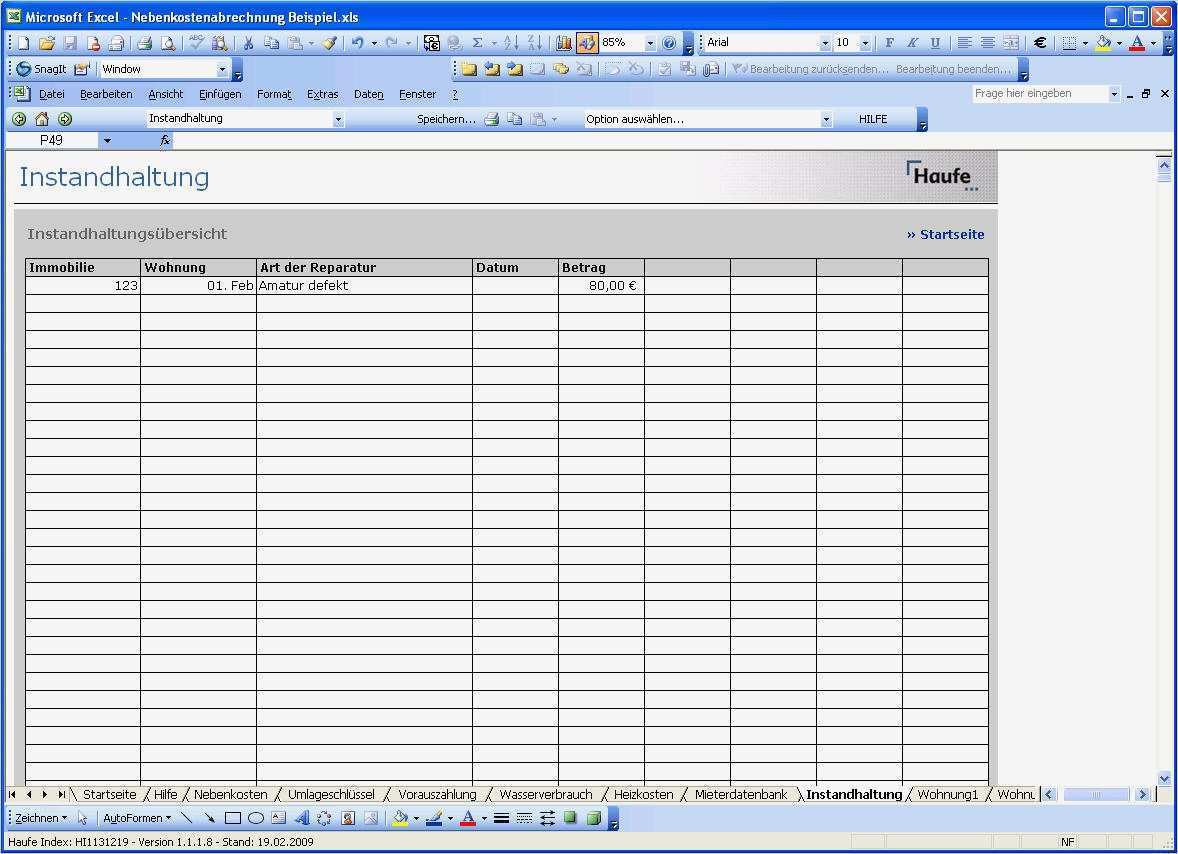Open the Zoom level dropdown
Viewport: 1178px width, 854px height.
click(650, 42)
